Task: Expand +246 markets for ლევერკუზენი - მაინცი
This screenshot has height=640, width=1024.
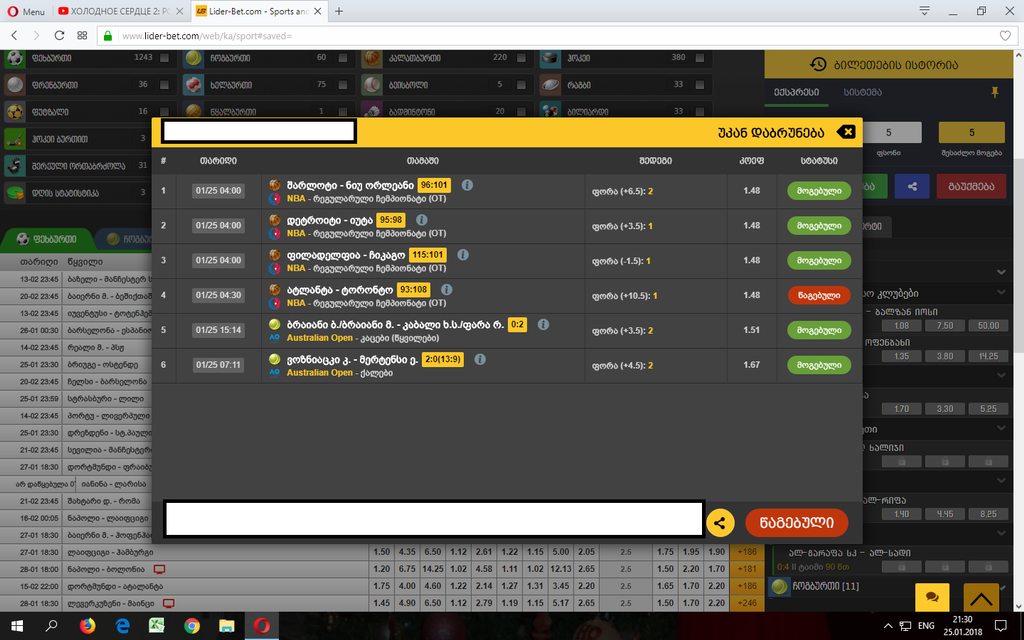Action: click(x=746, y=603)
